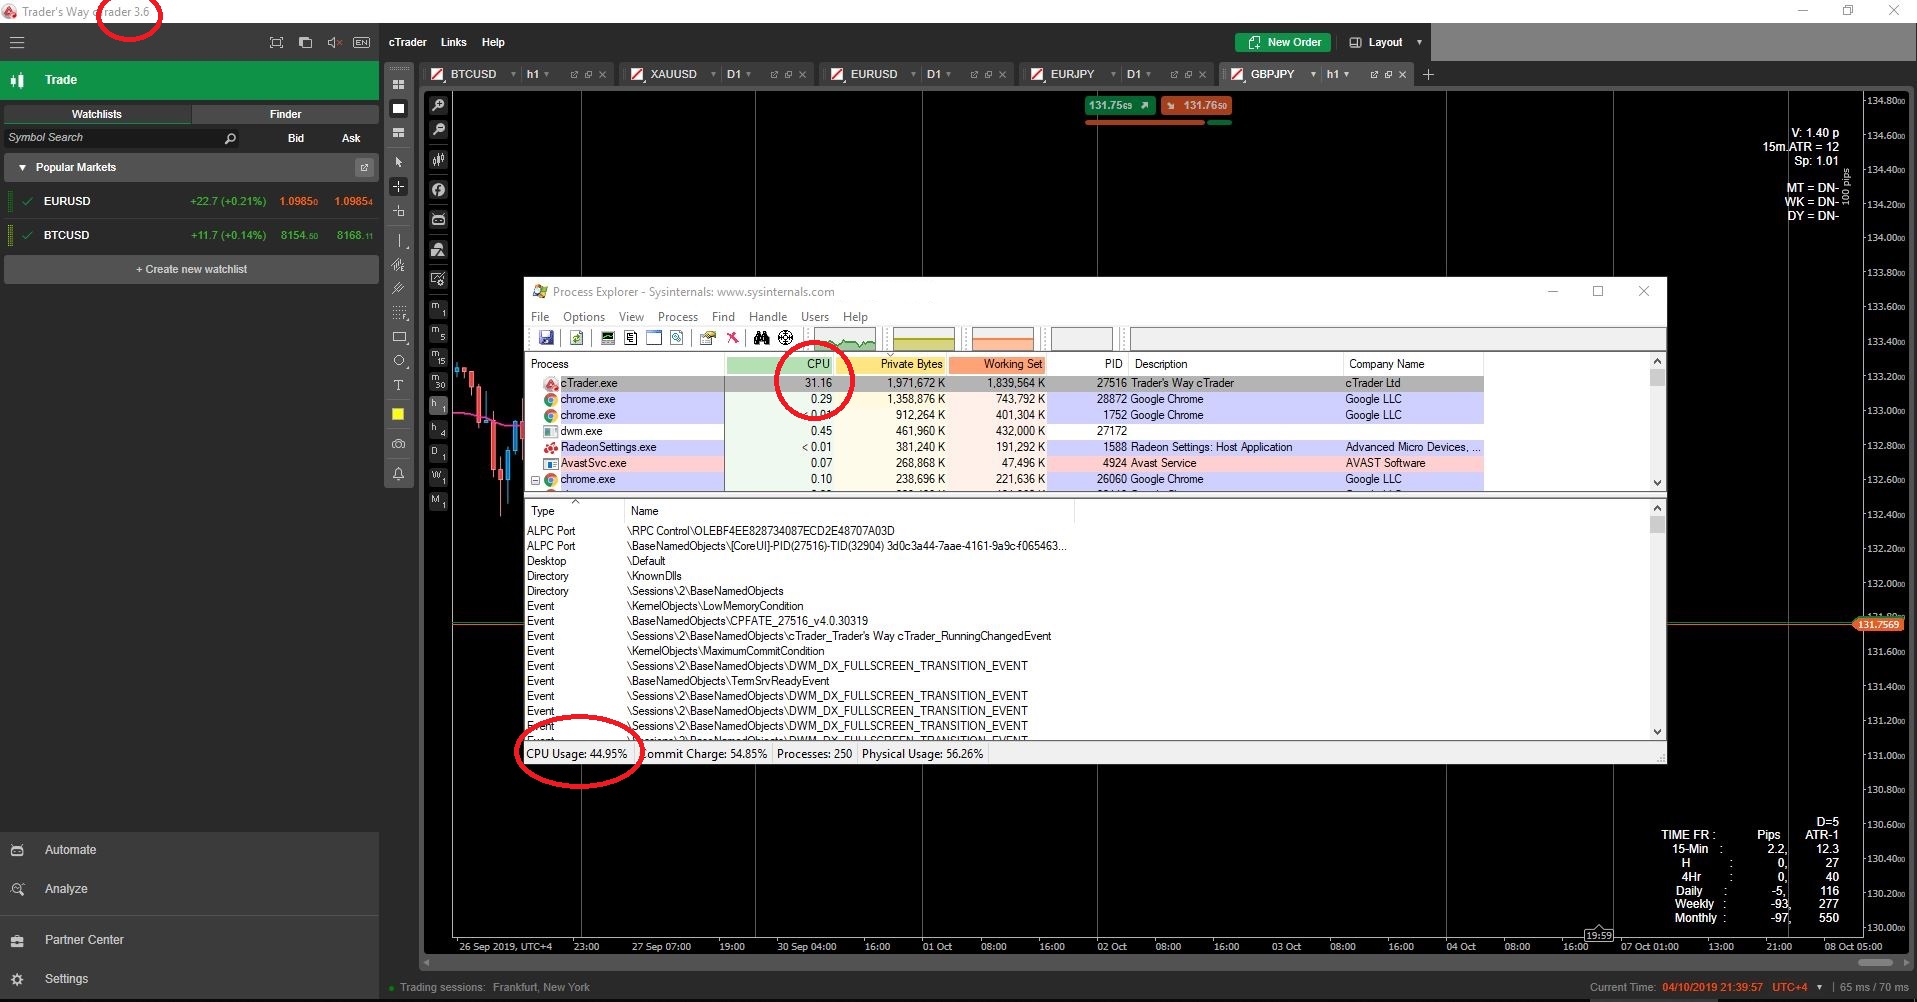Open Partner Center

(84, 940)
